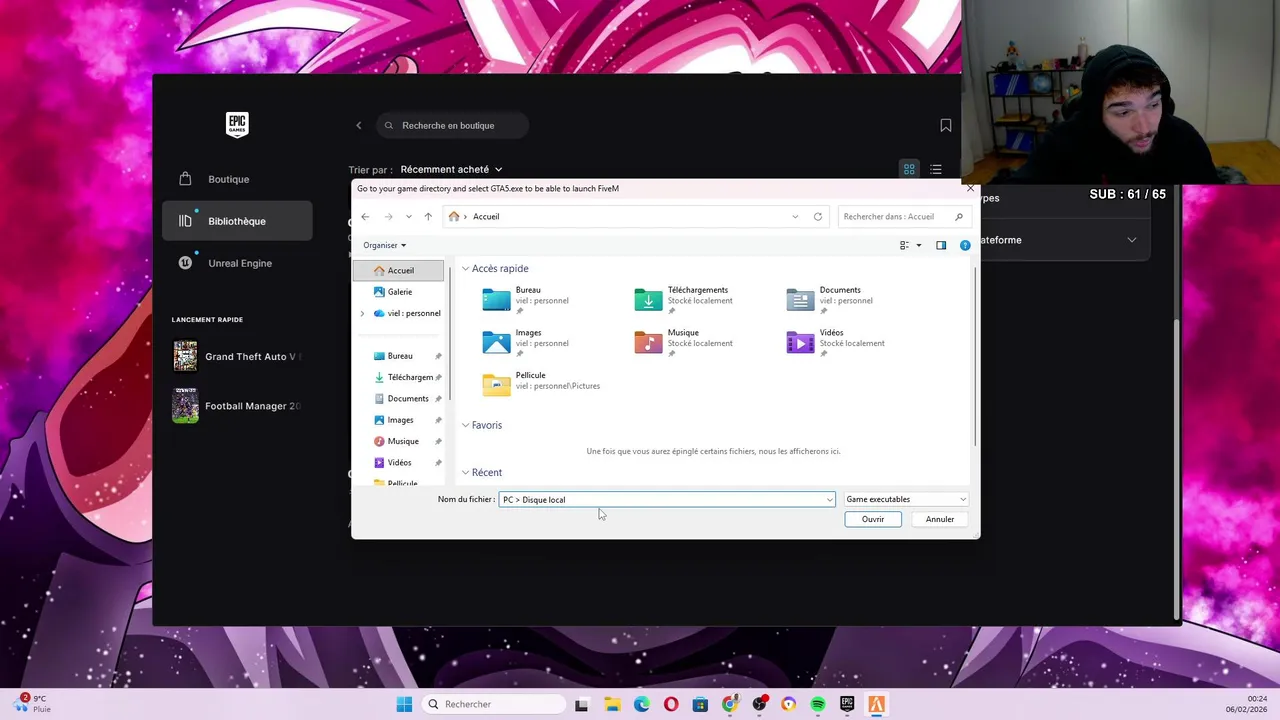Select Téléchargements in navigation pane
The height and width of the screenshot is (720, 1280).
pyautogui.click(x=398, y=377)
